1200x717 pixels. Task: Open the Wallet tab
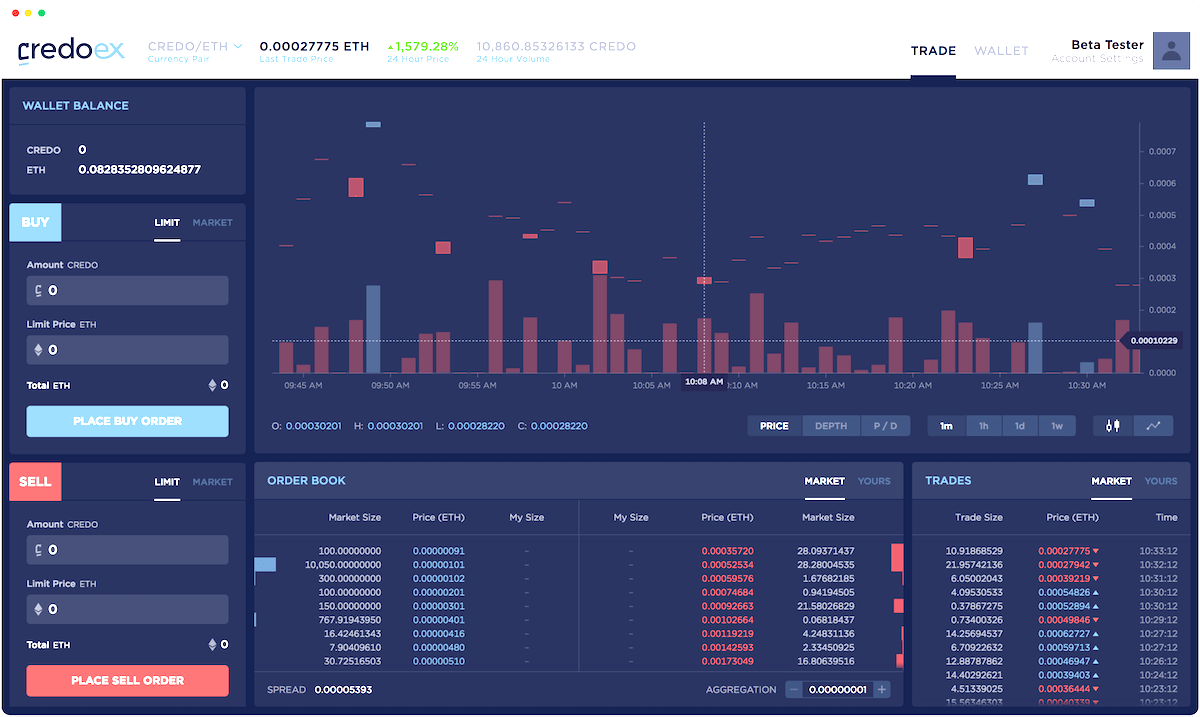pos(1001,51)
